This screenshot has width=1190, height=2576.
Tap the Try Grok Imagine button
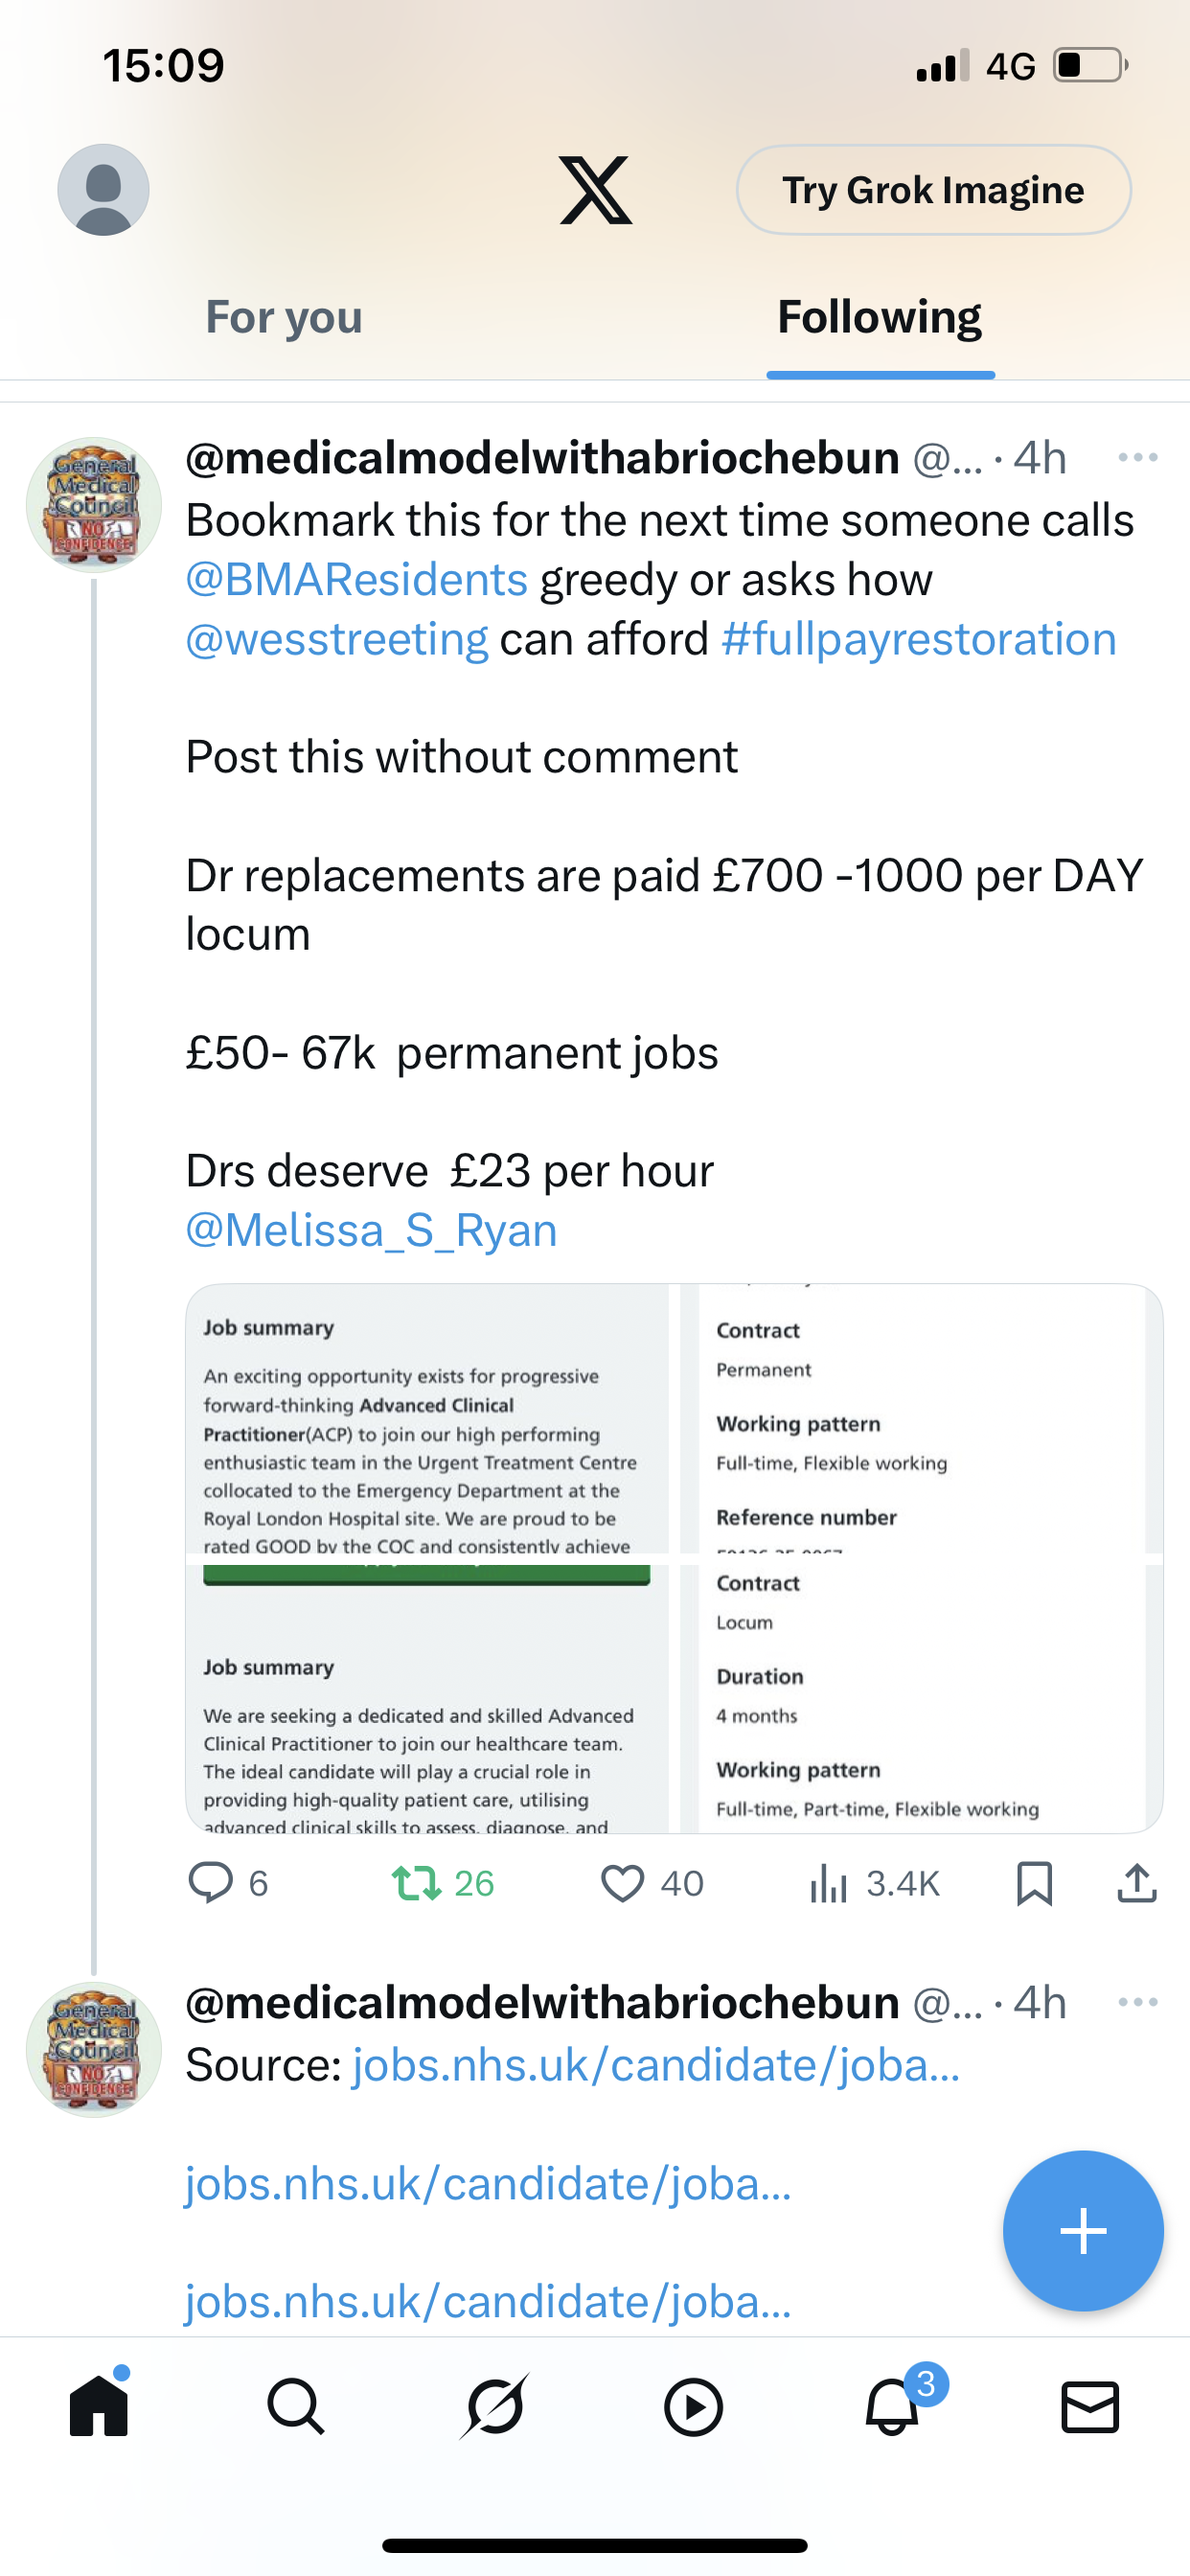pos(933,190)
